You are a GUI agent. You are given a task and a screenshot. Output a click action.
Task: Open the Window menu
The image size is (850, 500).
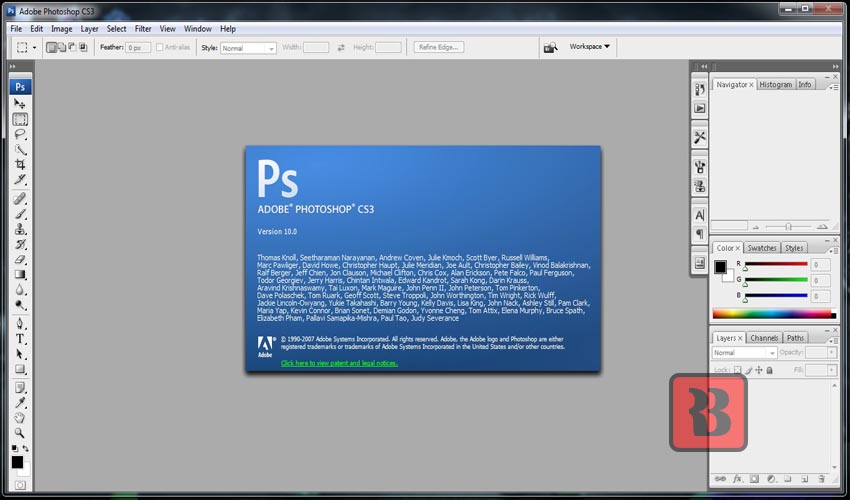(197, 29)
